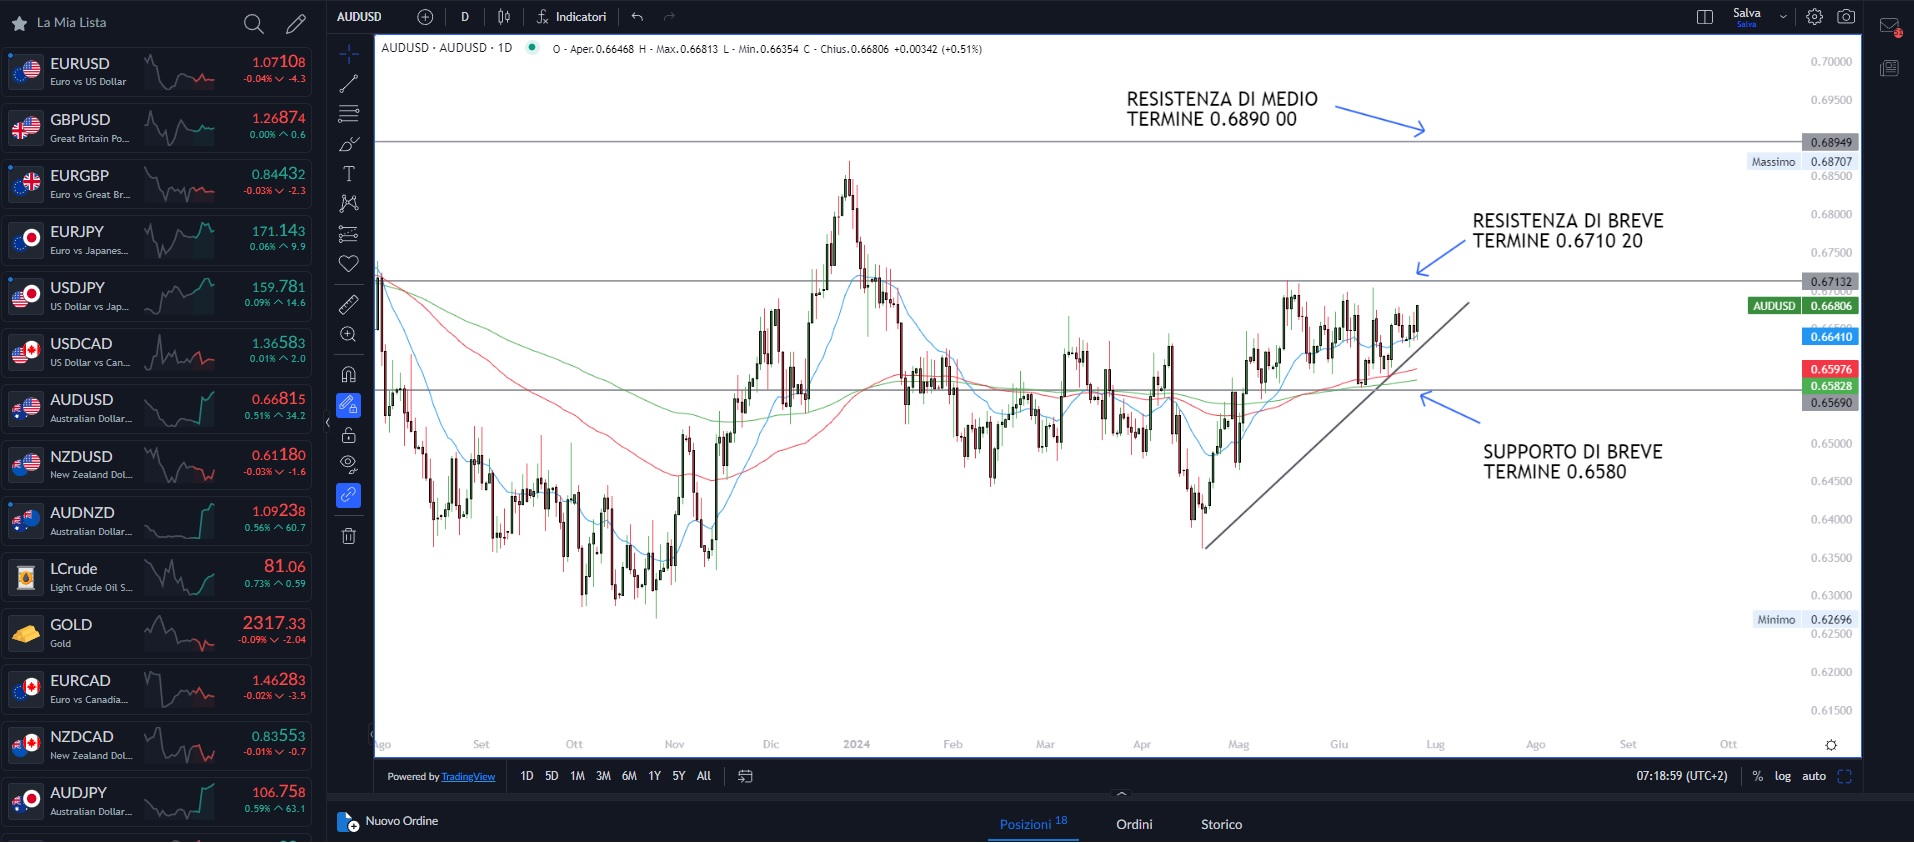The height and width of the screenshot is (843, 1914).
Task: Click the Nuovo Ordine button
Action: (388, 821)
